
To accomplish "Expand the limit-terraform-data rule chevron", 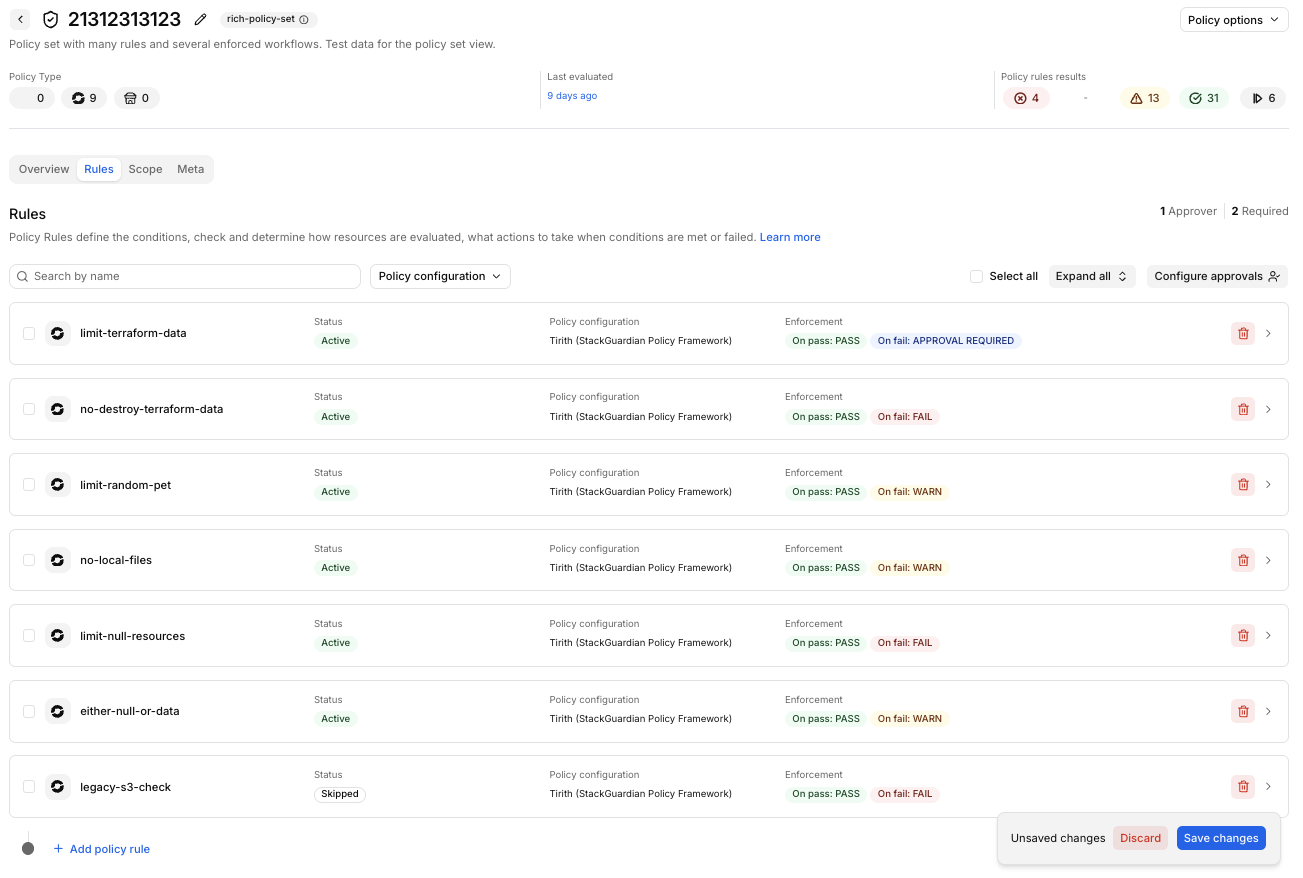I will [1268, 333].
